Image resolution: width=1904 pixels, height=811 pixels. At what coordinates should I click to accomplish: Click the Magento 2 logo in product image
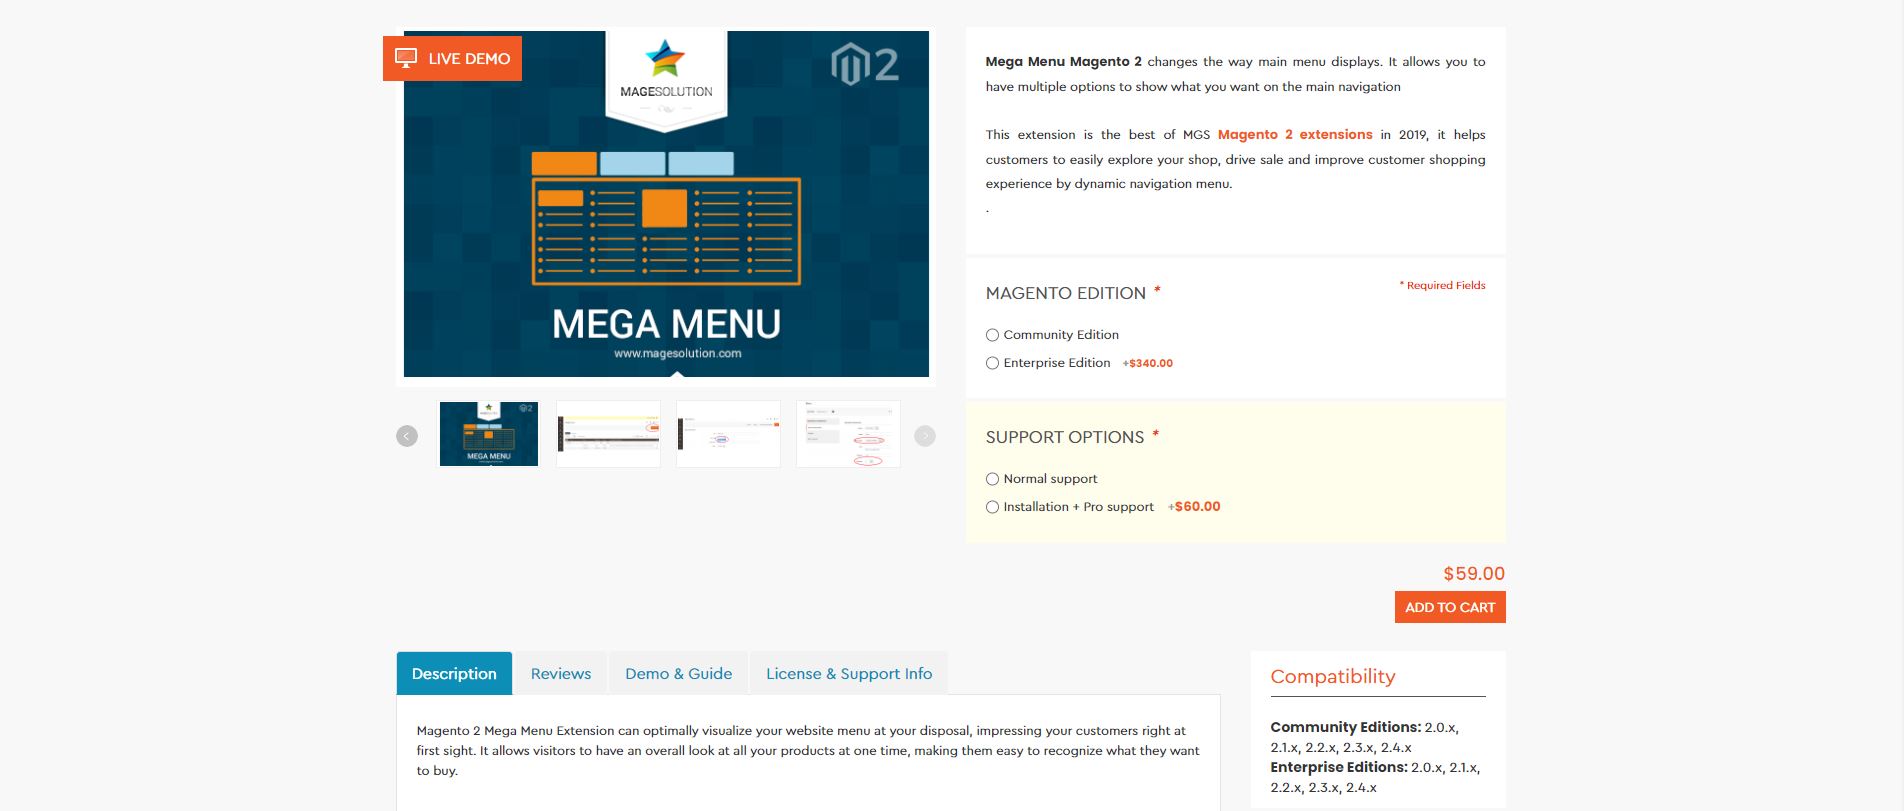tap(865, 64)
